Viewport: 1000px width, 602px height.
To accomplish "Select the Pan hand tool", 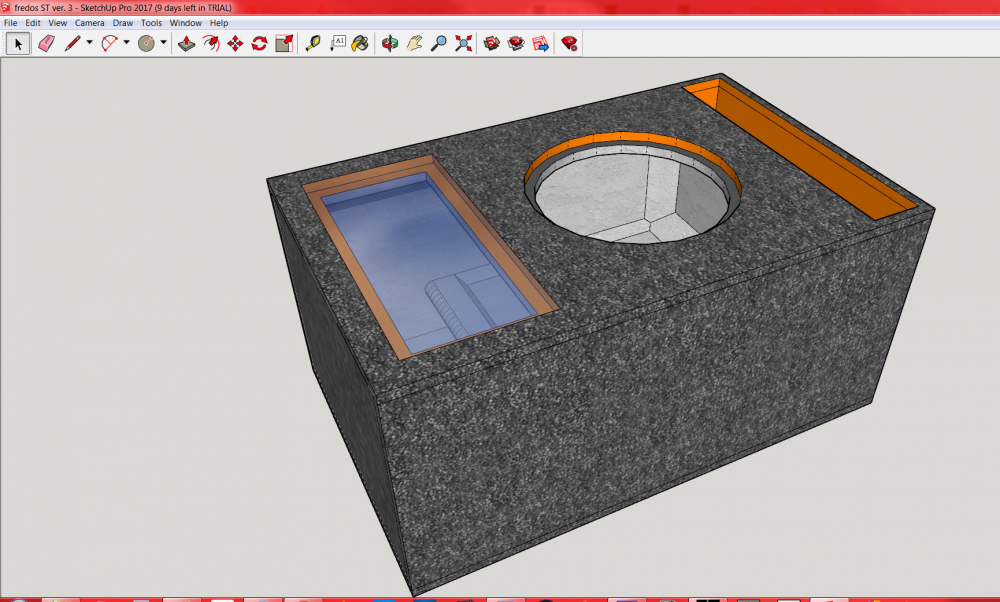I will (x=415, y=43).
